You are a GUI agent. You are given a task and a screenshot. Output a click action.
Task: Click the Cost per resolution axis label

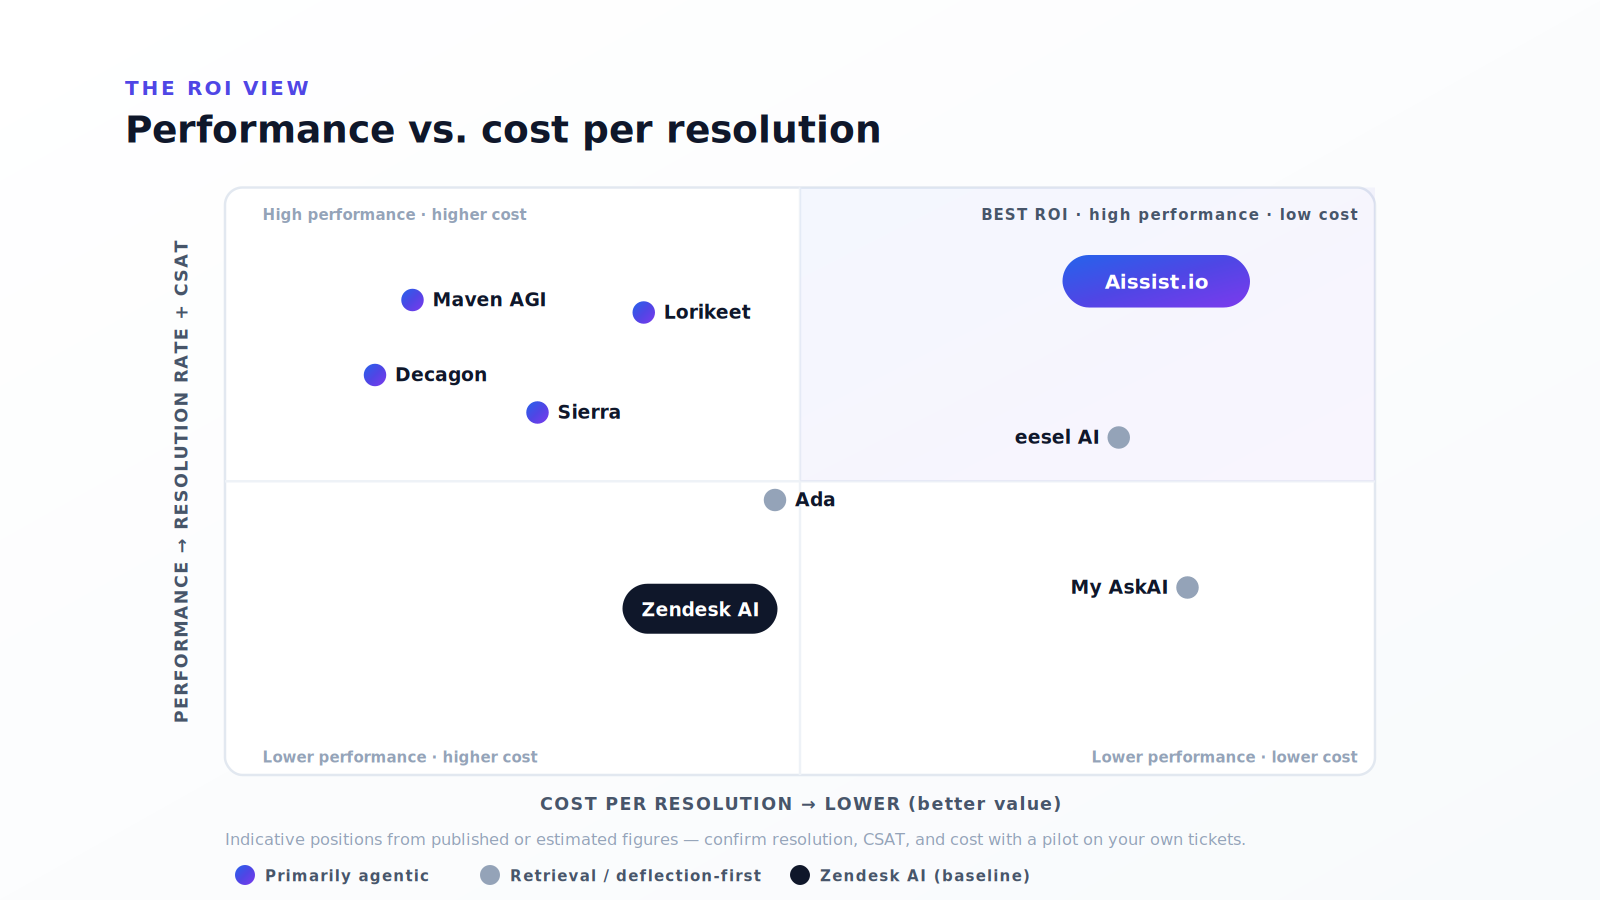point(800,804)
